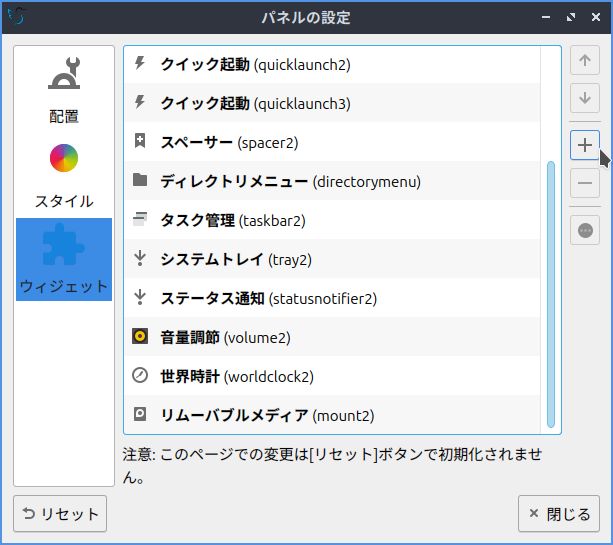Select the システムトレイ (tray2) entry
The image size is (613, 545).
[x=332, y=259]
